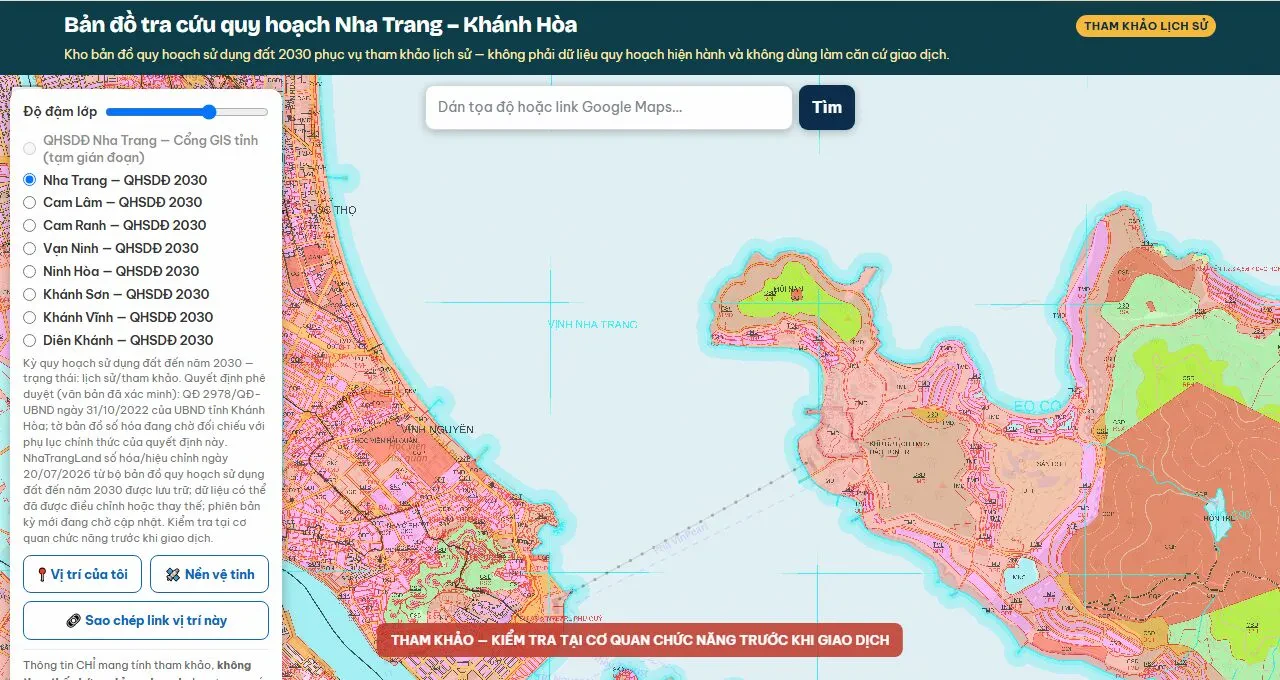The height and width of the screenshot is (680, 1280).
Task: Select Cam Ranh – QHSDĐ 2030 layer
Action: pyautogui.click(x=30, y=226)
